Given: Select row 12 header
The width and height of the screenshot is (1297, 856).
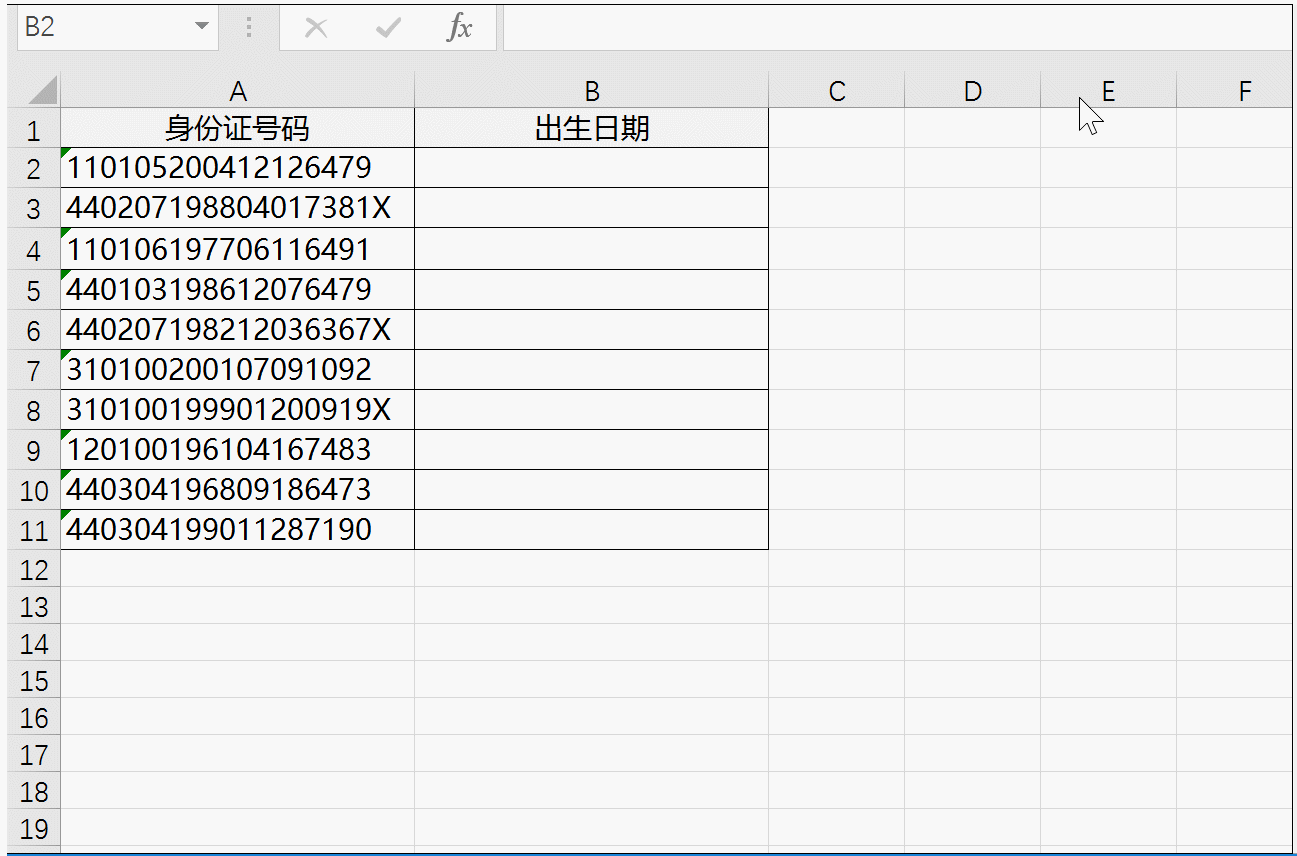Looking at the screenshot, I should point(34,570).
